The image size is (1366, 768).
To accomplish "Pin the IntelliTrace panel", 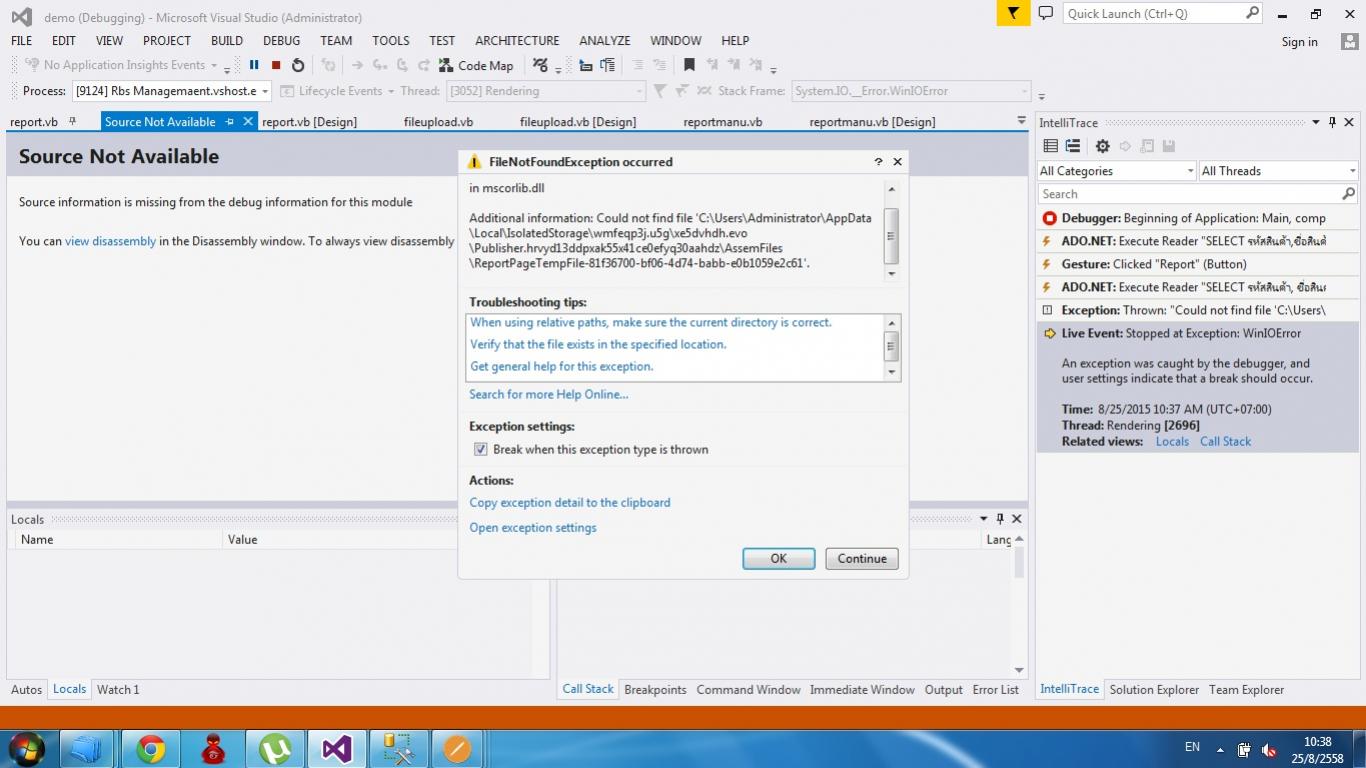I will pos(1332,122).
